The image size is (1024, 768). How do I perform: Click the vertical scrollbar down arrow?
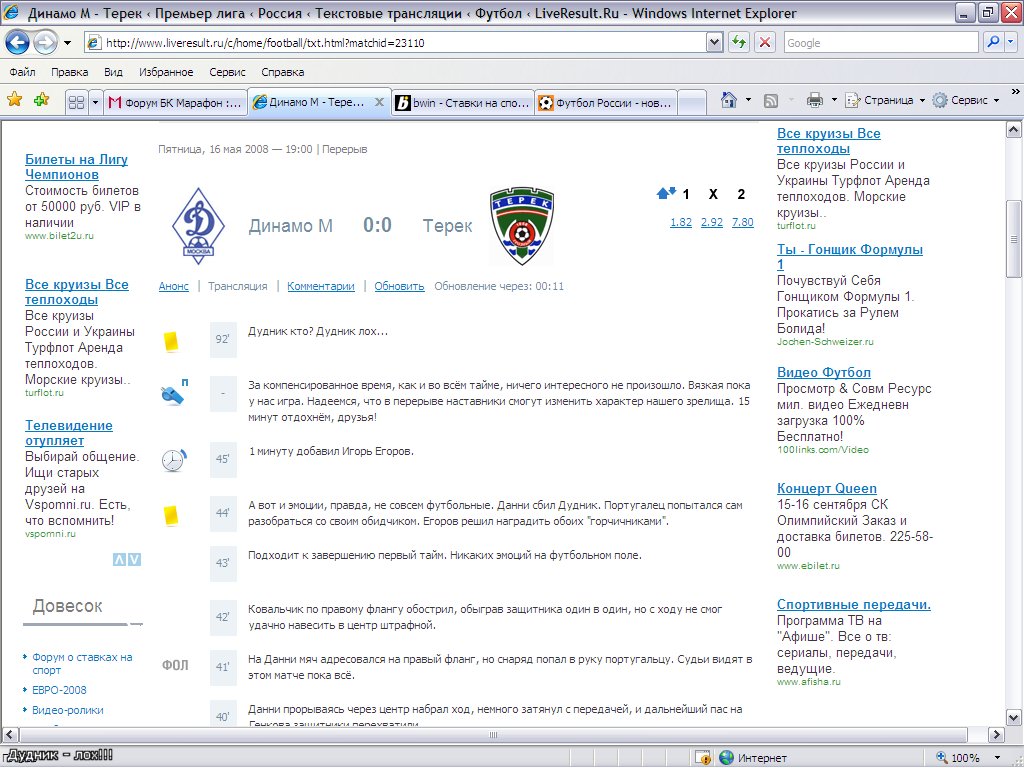click(x=1014, y=718)
